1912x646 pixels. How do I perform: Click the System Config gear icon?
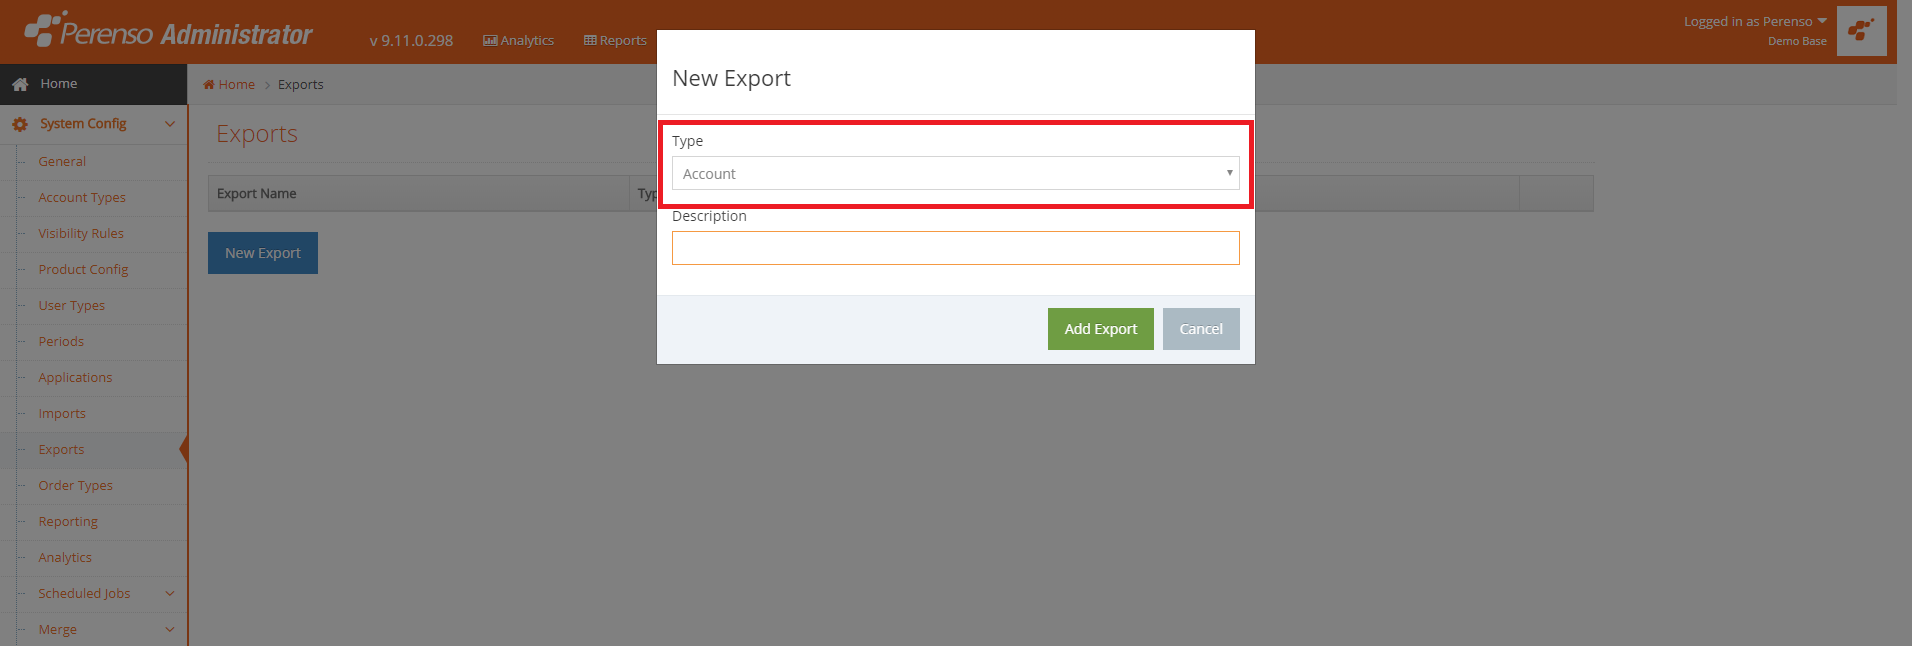click(x=20, y=125)
